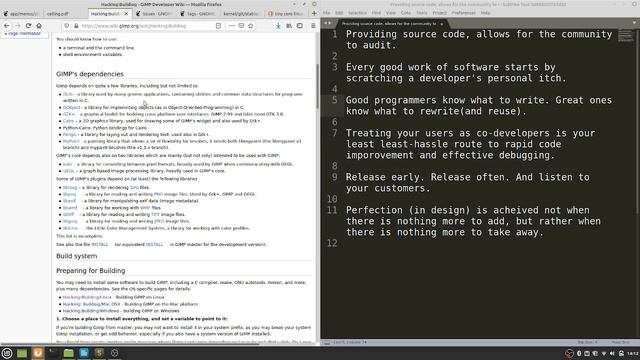Open Sublime Text Goto menu
The image size is (640, 360).
click(406, 13)
